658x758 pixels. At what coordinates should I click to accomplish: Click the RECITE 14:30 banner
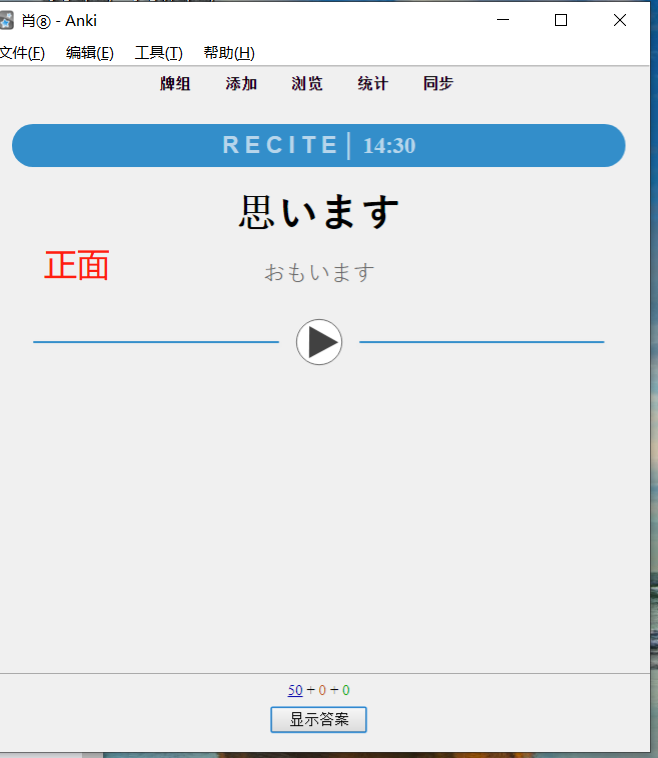(x=319, y=146)
